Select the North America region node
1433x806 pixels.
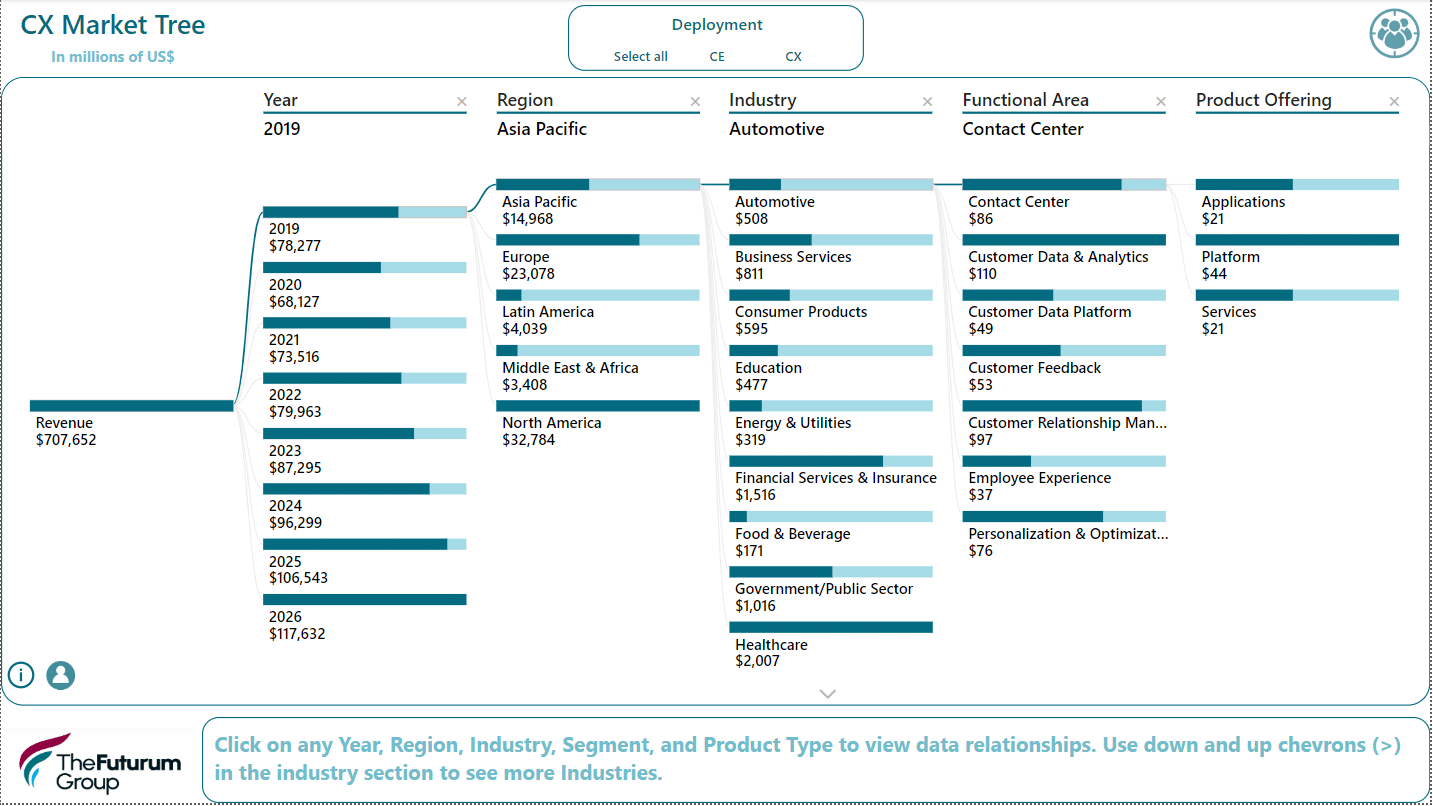598,406
